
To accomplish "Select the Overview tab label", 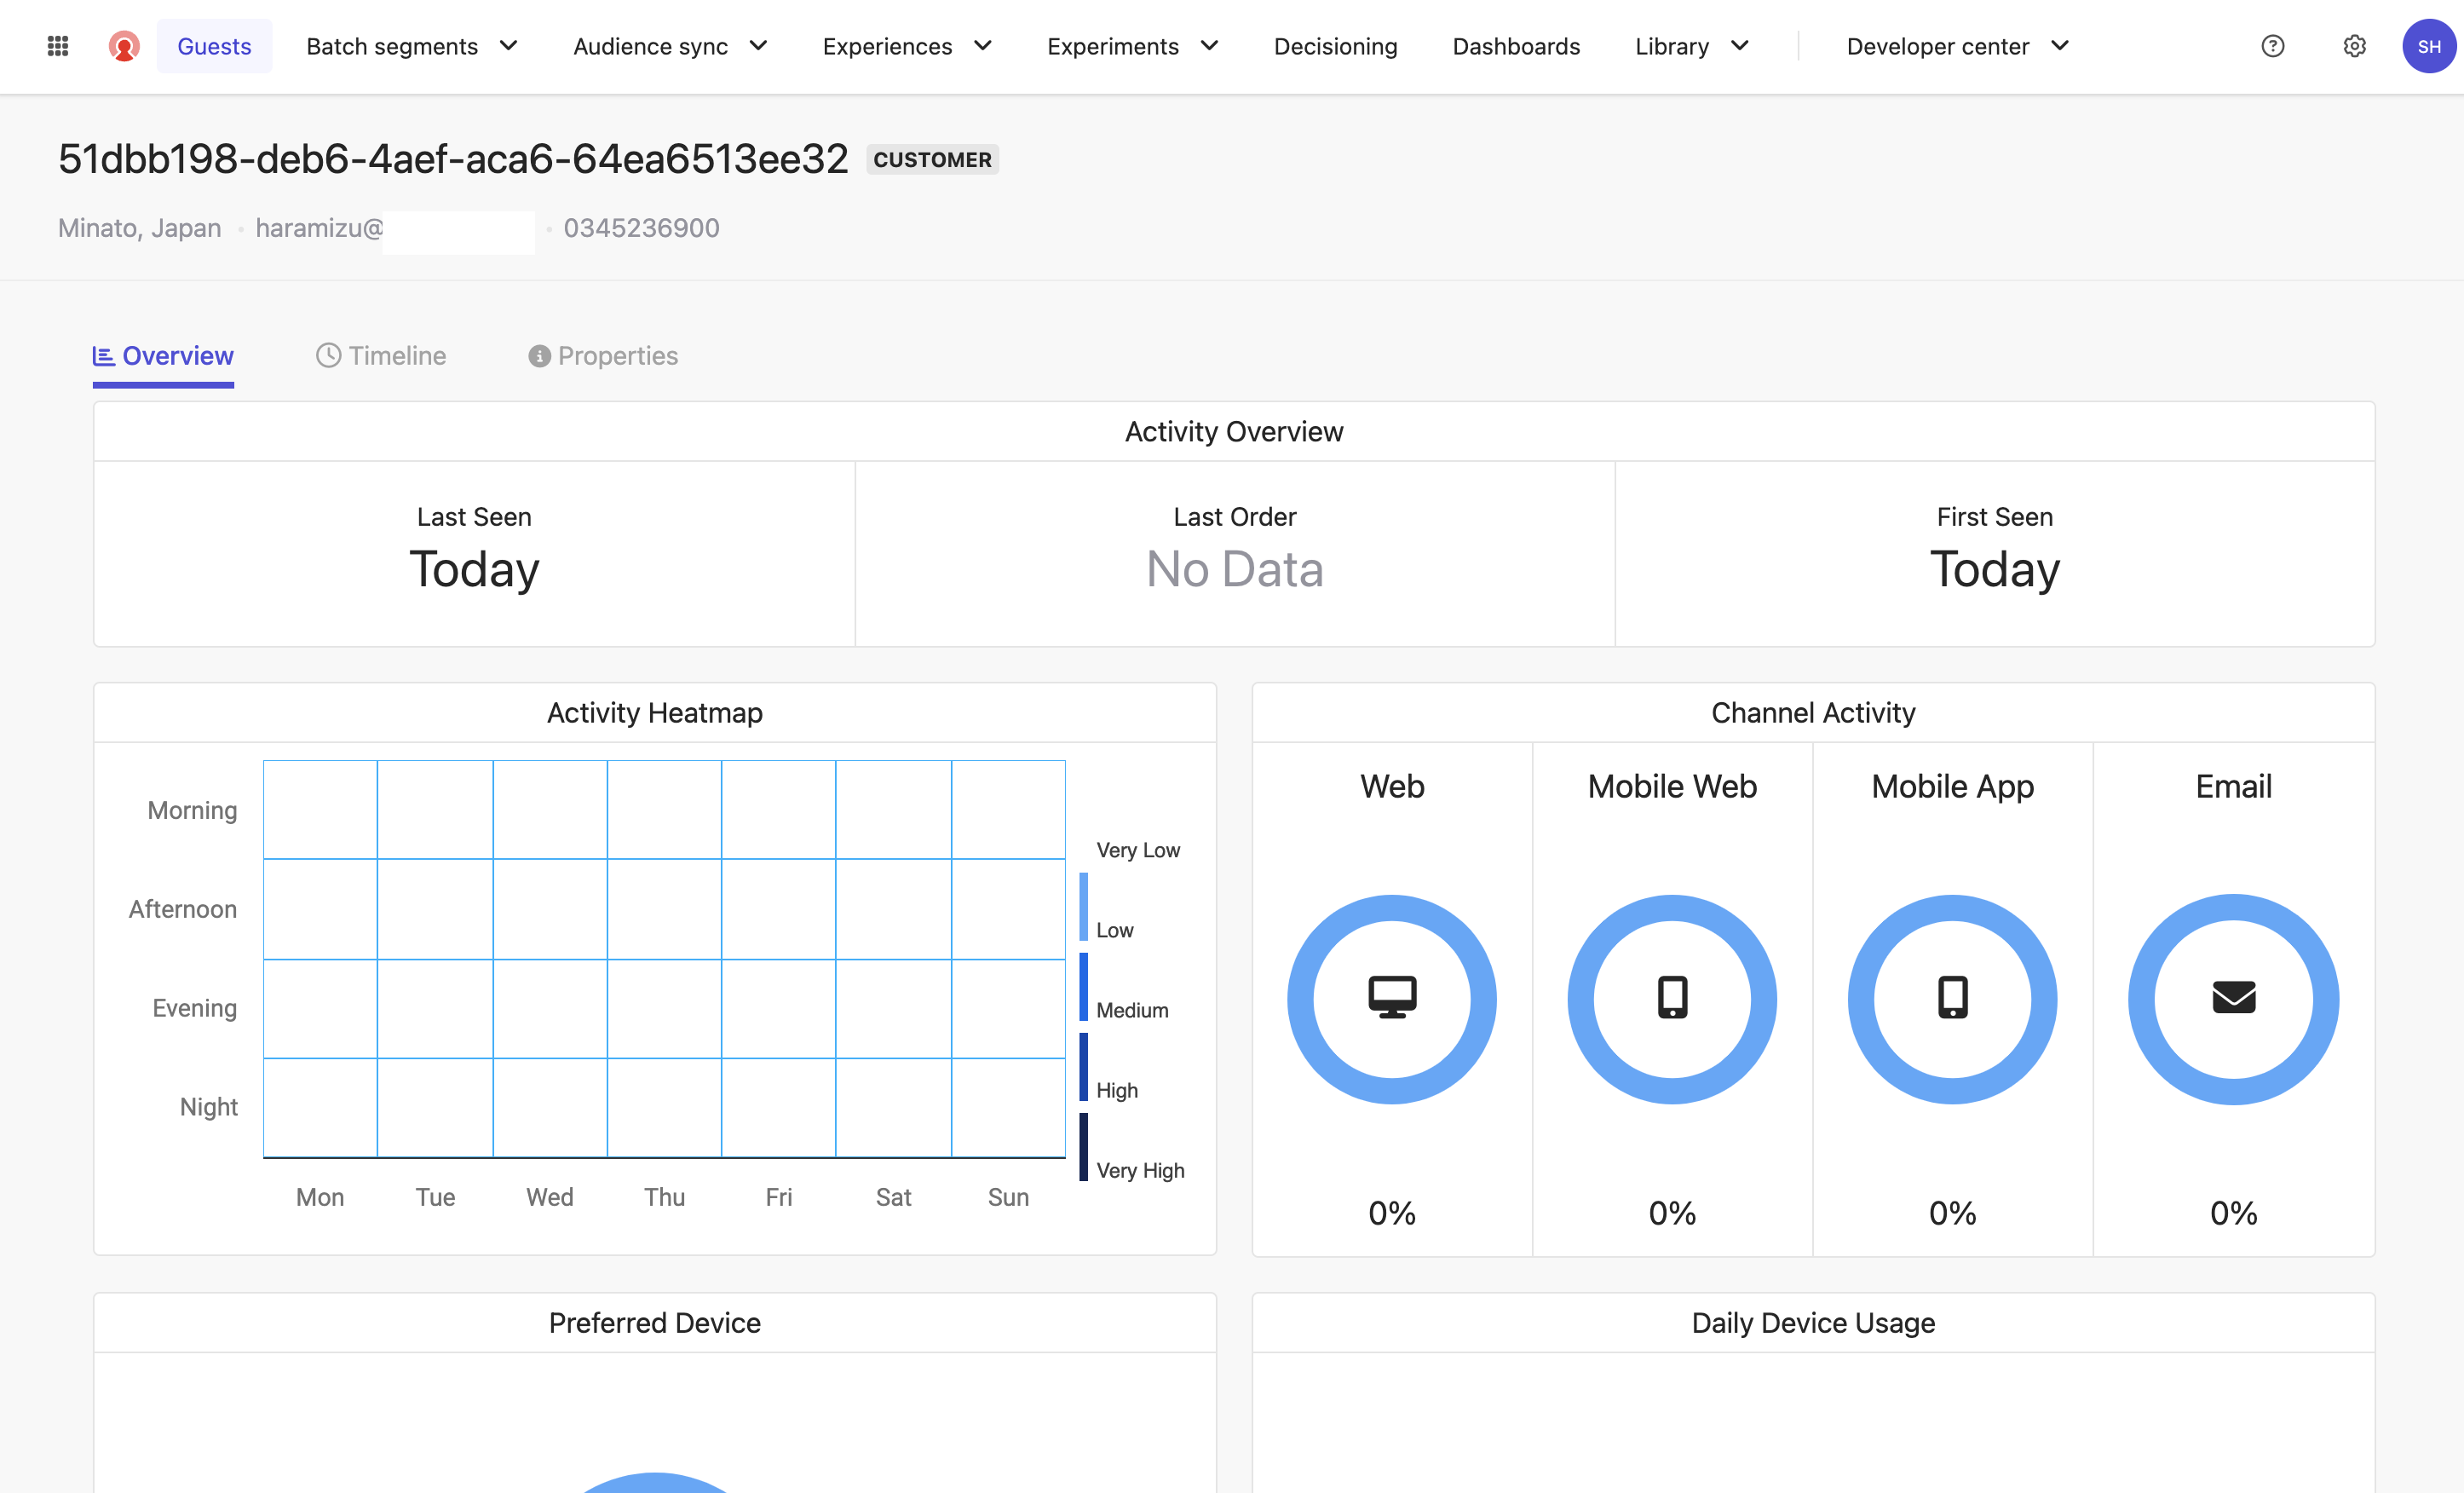I will [178, 356].
